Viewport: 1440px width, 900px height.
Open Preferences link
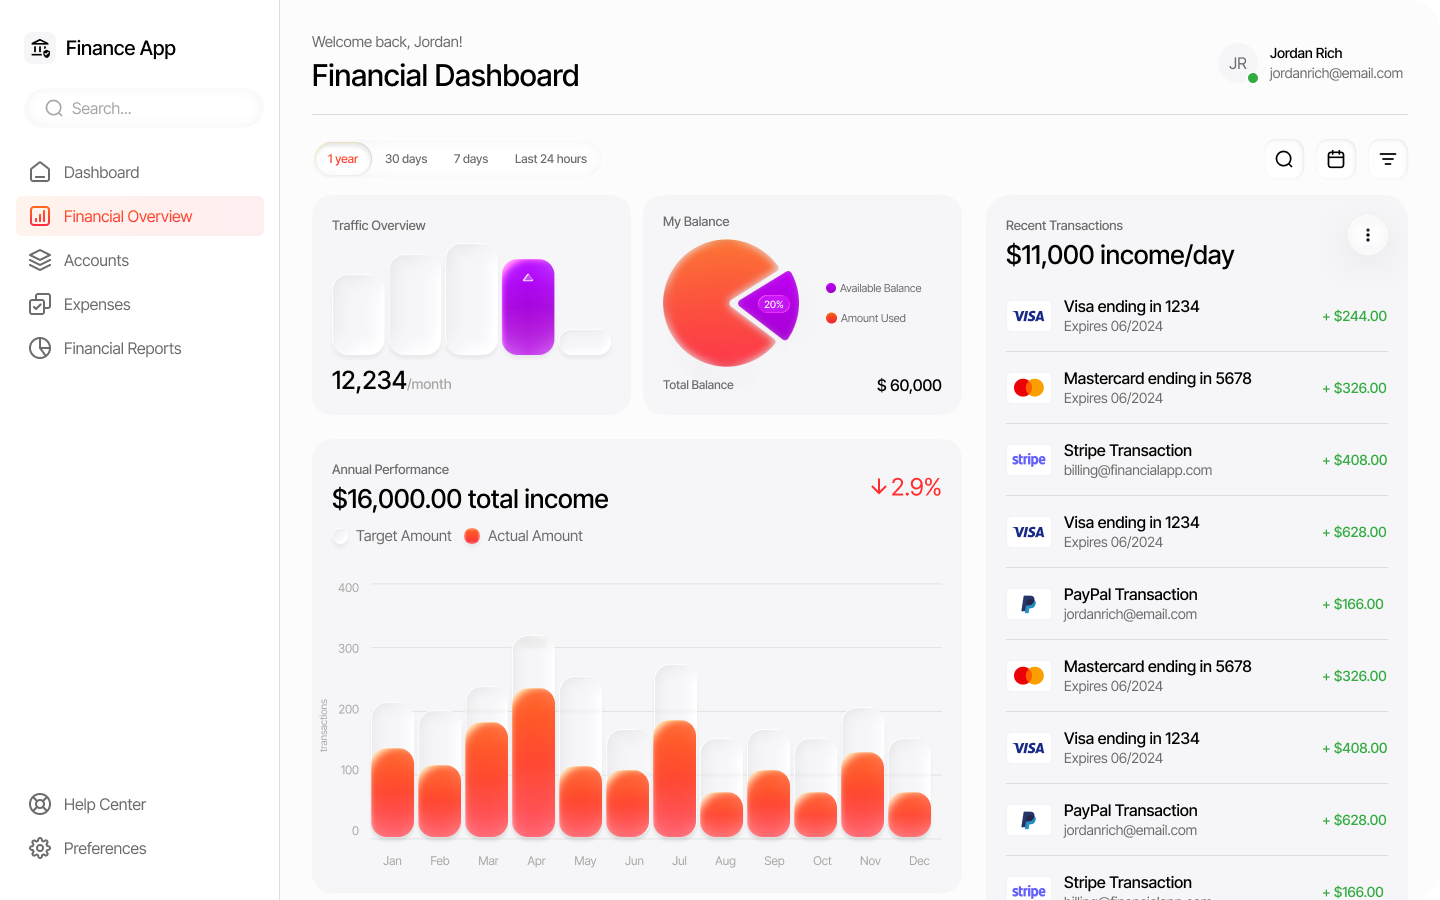pyautogui.click(x=140, y=848)
